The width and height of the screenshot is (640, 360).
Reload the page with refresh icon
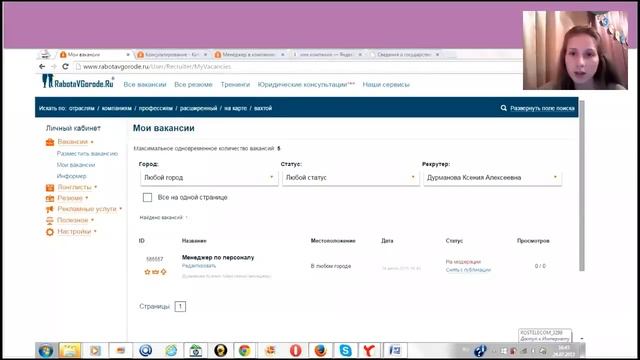tap(65, 66)
